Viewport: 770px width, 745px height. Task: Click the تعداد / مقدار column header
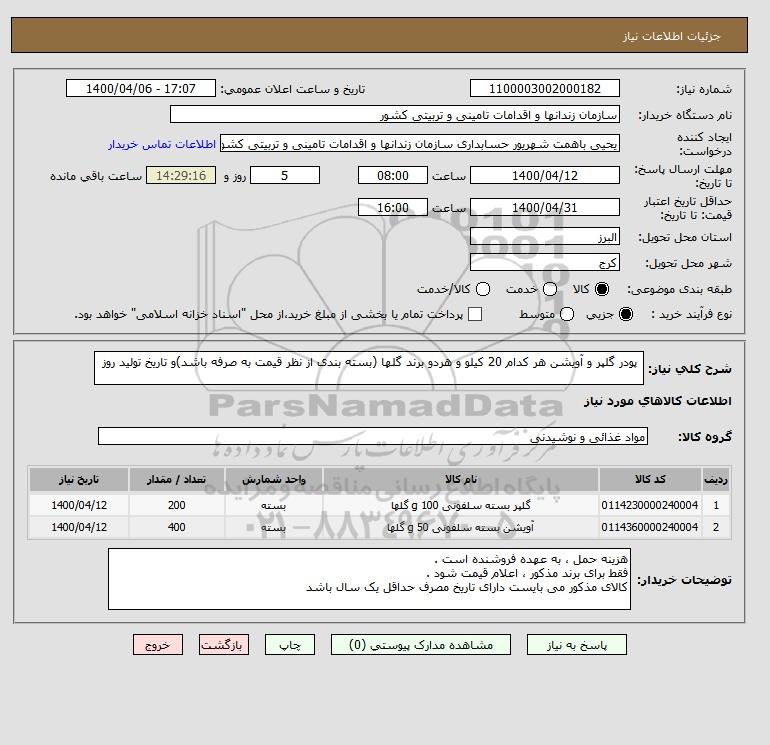coord(177,479)
